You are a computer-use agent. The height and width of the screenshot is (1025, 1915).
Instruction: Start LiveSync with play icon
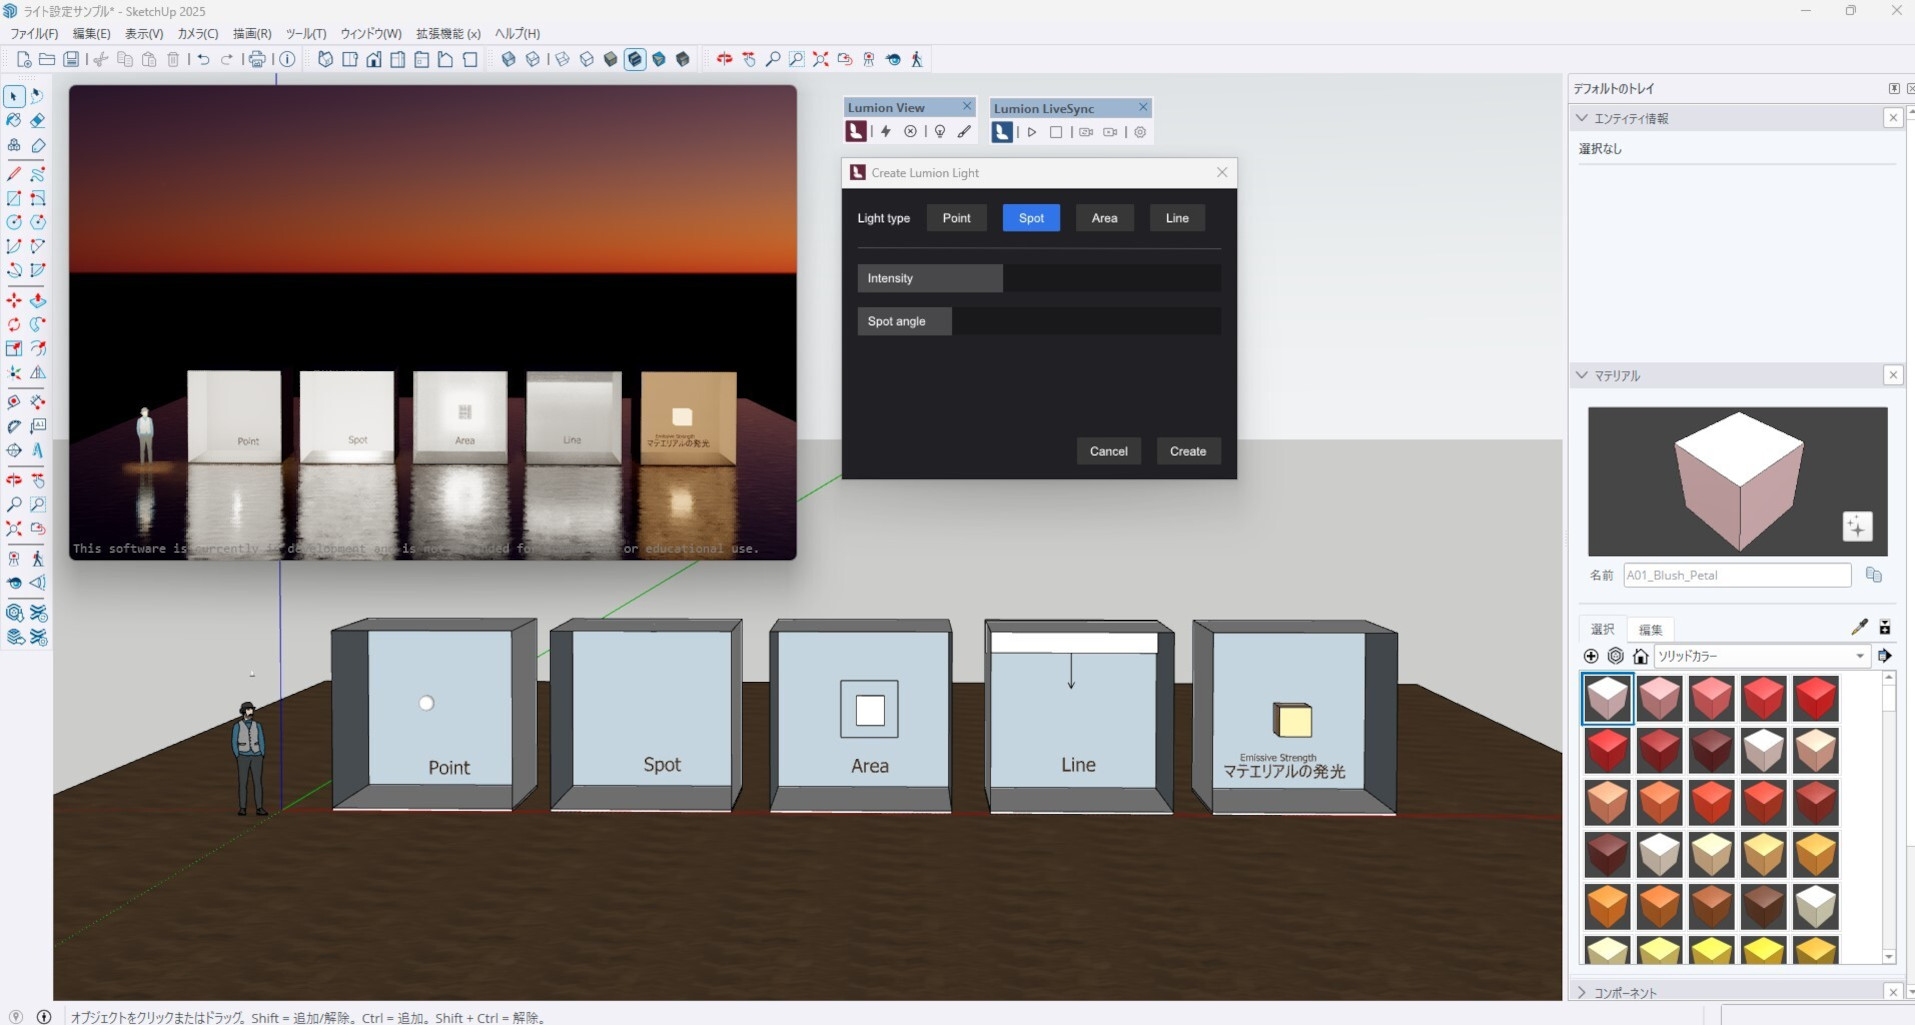point(1032,132)
